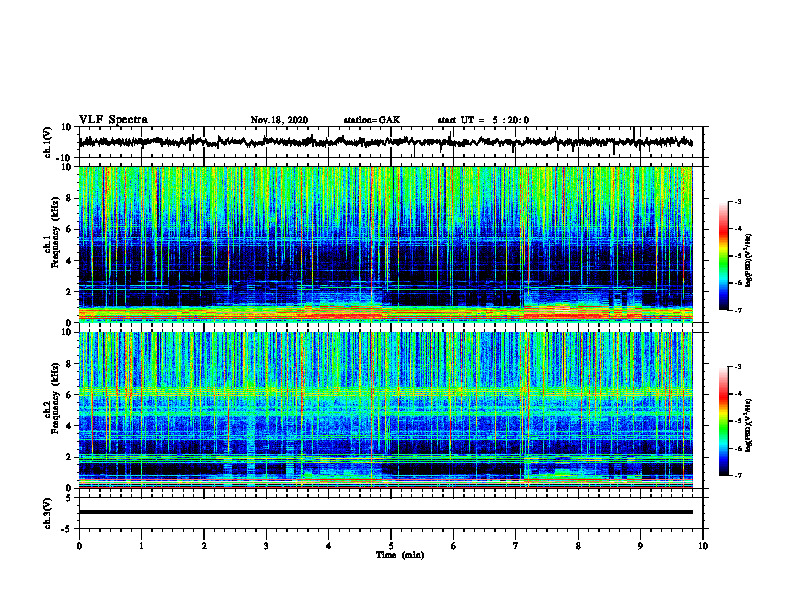Click the '7' time axis tick label
792x612 pixels.
pos(516,546)
